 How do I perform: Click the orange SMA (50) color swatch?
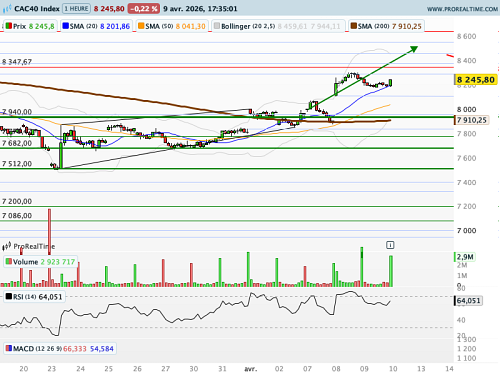tap(141, 26)
